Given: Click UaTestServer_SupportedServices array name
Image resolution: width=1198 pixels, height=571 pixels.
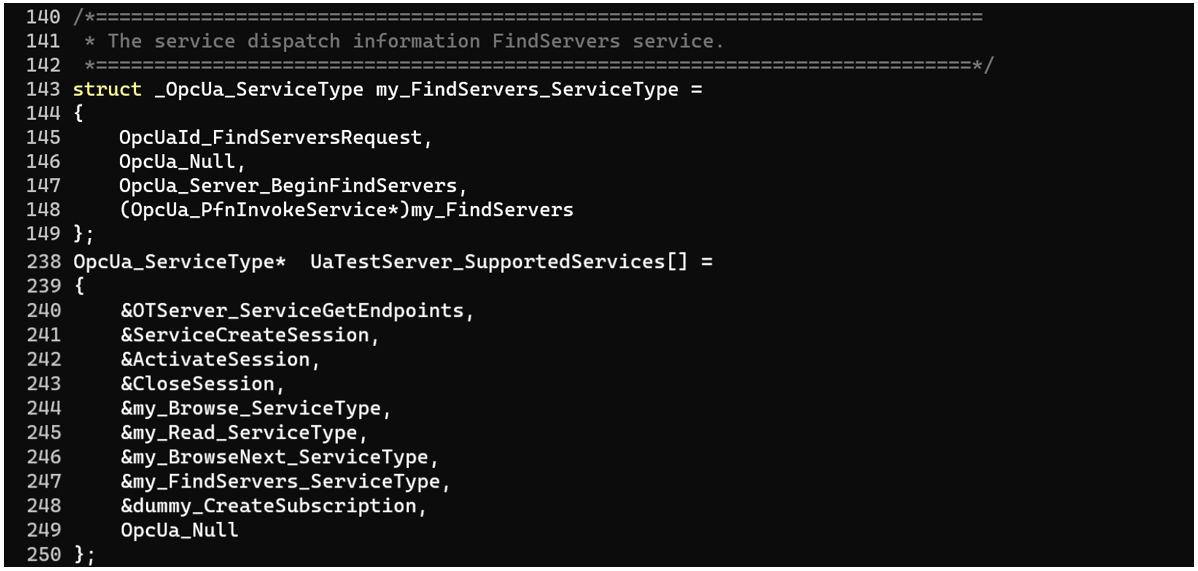Looking at the screenshot, I should pyautogui.click(x=488, y=262).
